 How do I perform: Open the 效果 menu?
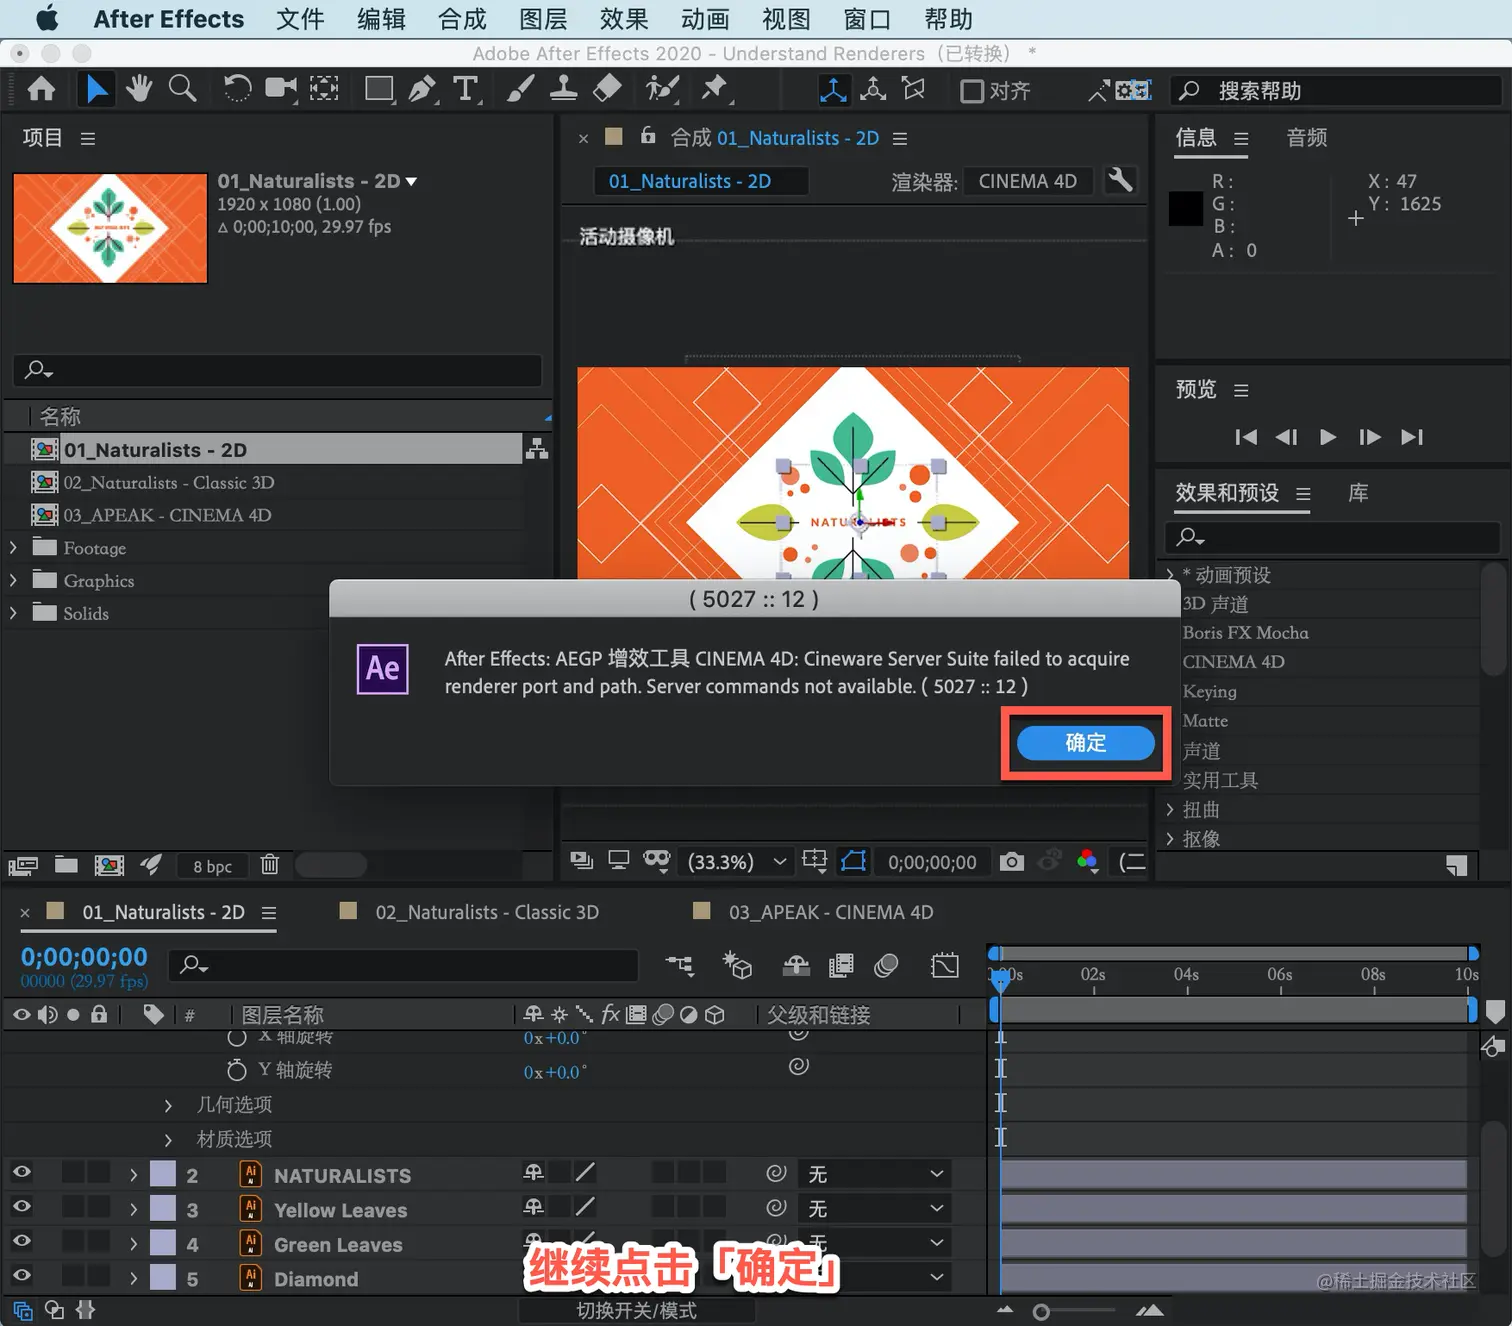624,19
